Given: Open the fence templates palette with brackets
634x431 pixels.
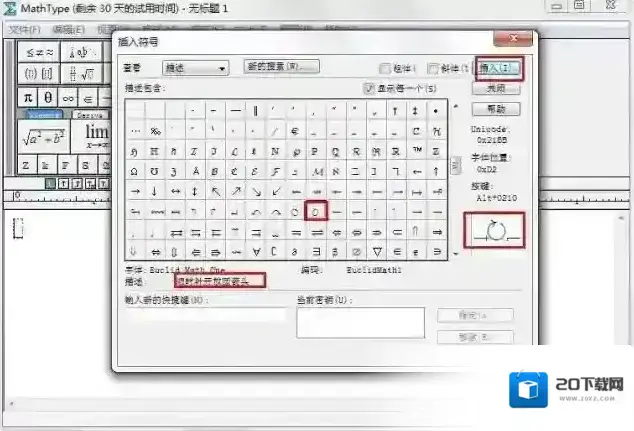Looking at the screenshot, I should [39, 74].
